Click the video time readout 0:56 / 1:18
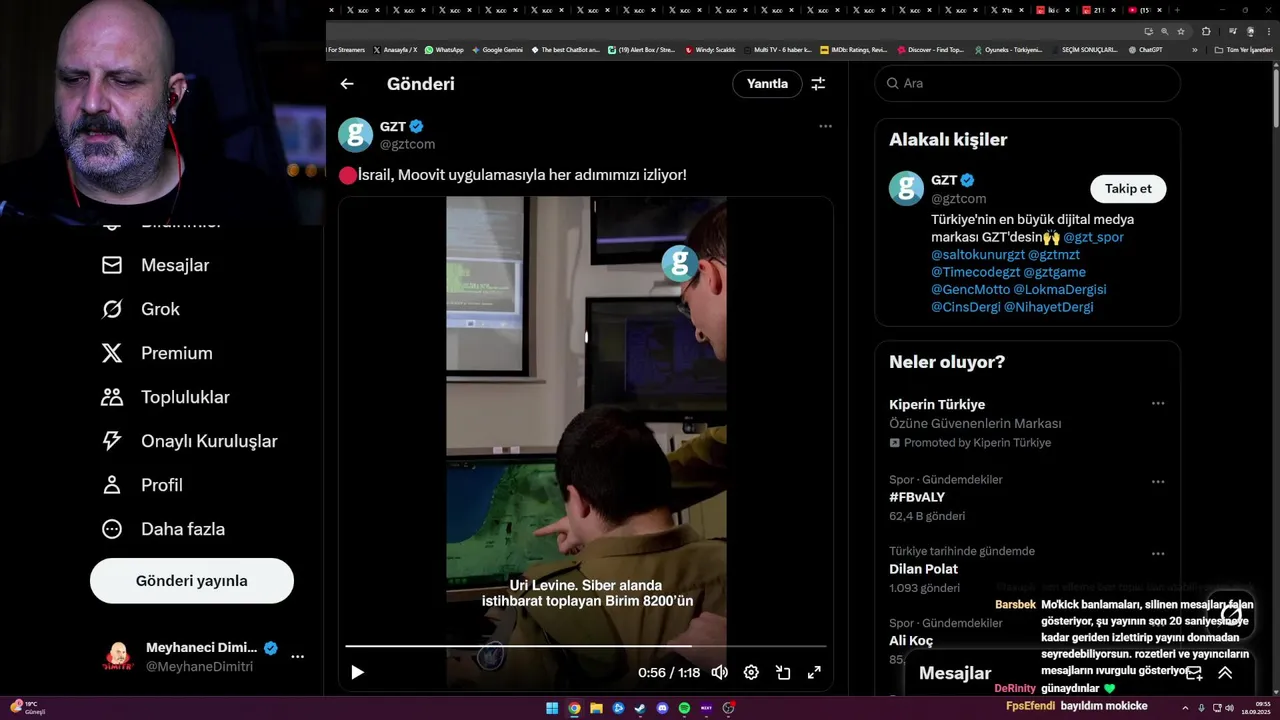Screen dimensions: 1280x720 click(x=669, y=673)
